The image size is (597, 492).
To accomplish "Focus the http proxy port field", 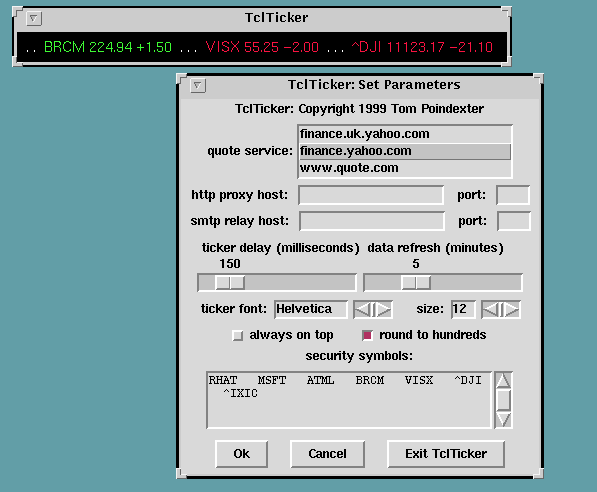I will pos(513,195).
